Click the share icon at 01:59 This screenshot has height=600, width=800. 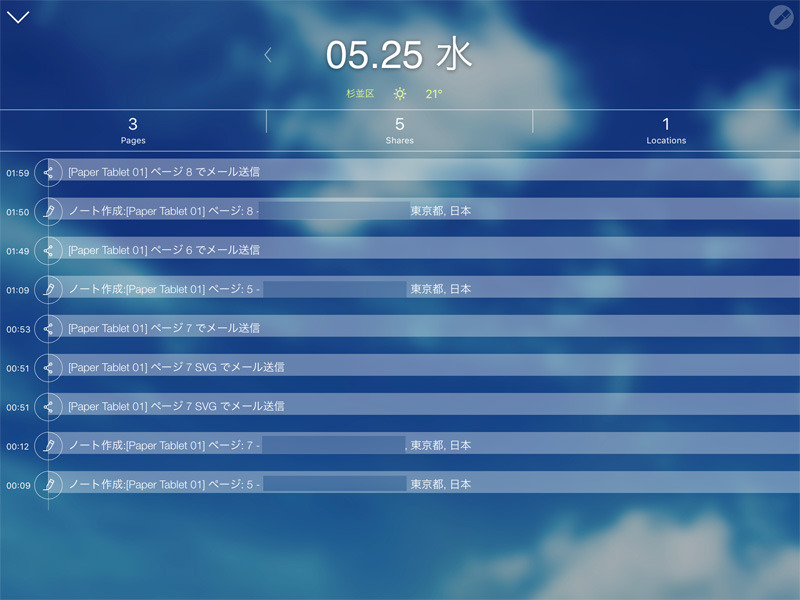tap(48, 172)
